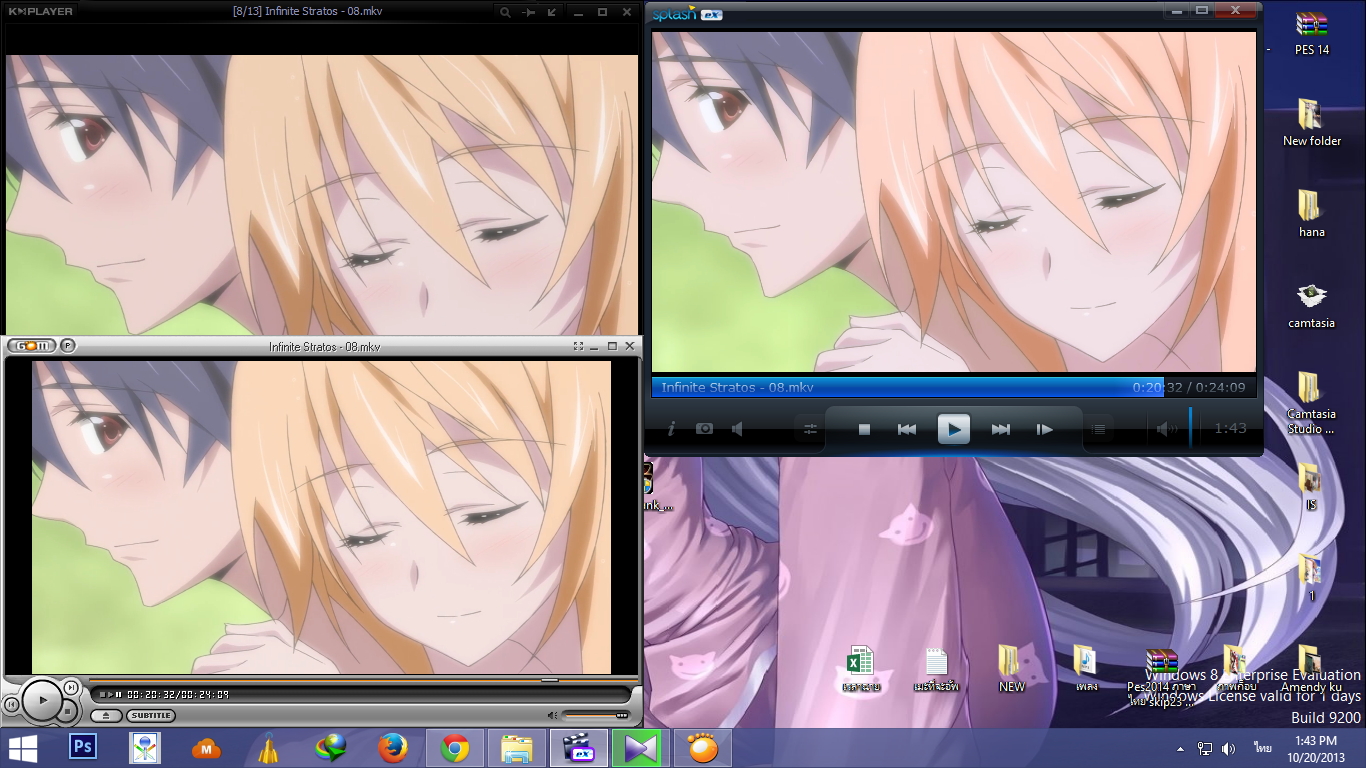Screen dimensions: 1366x768
Task: Toggle GOM Player fullscreen icon
Action: click(x=578, y=346)
